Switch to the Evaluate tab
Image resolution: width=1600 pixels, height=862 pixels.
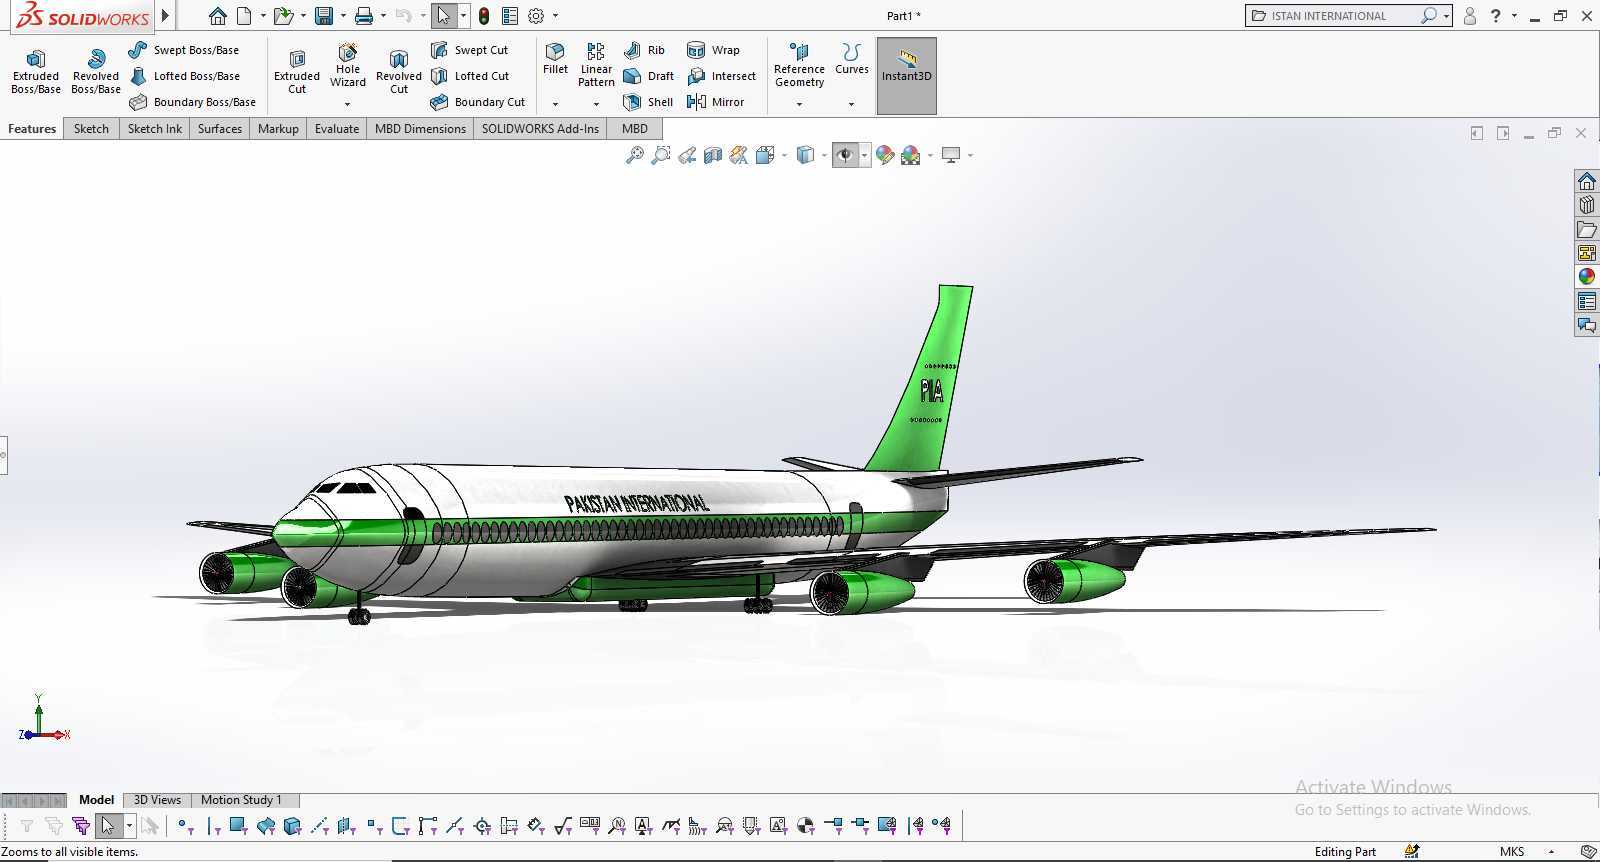[x=337, y=129]
